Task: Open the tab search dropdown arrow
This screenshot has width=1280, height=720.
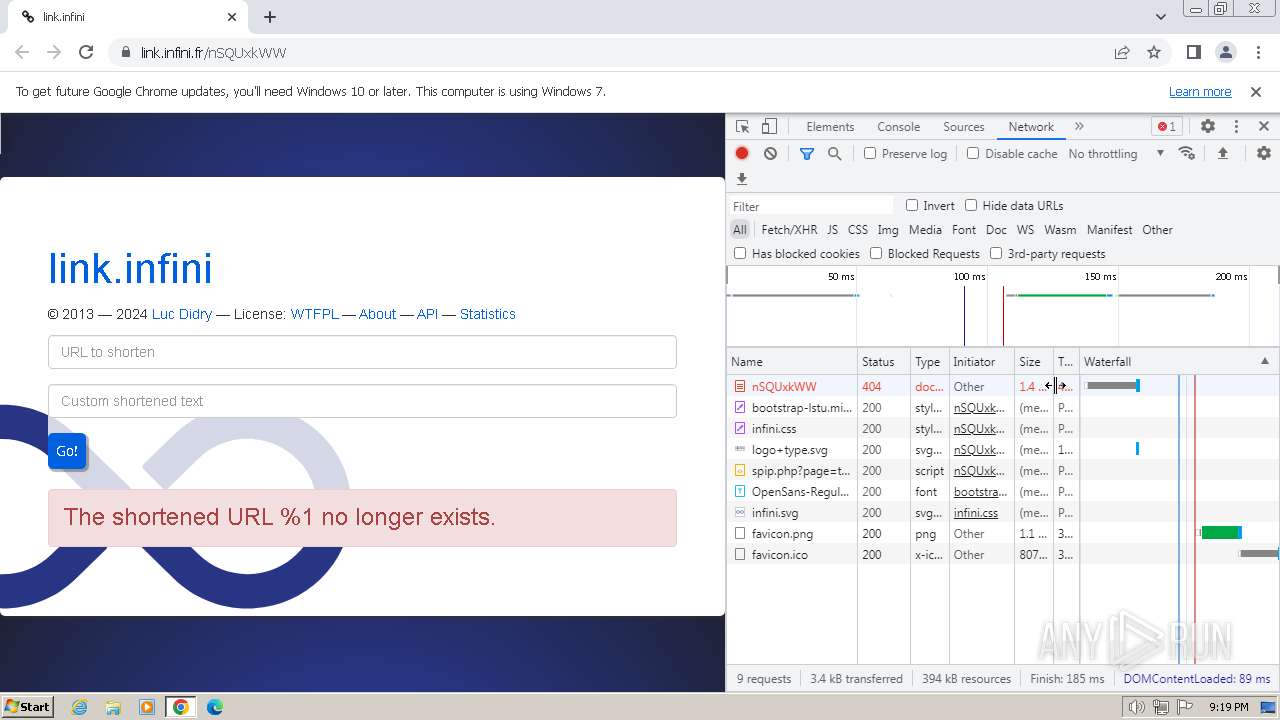Action: [x=1160, y=17]
